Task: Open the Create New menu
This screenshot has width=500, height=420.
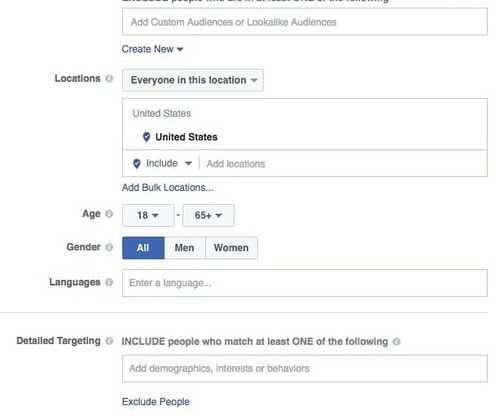Action: coord(152,49)
